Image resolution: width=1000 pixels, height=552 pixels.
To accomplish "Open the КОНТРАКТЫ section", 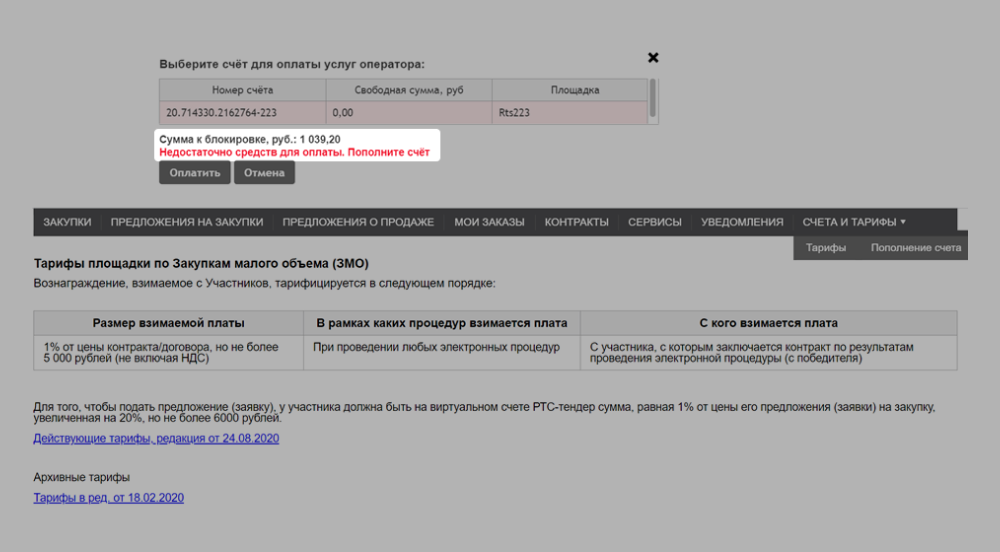I will tap(576, 222).
